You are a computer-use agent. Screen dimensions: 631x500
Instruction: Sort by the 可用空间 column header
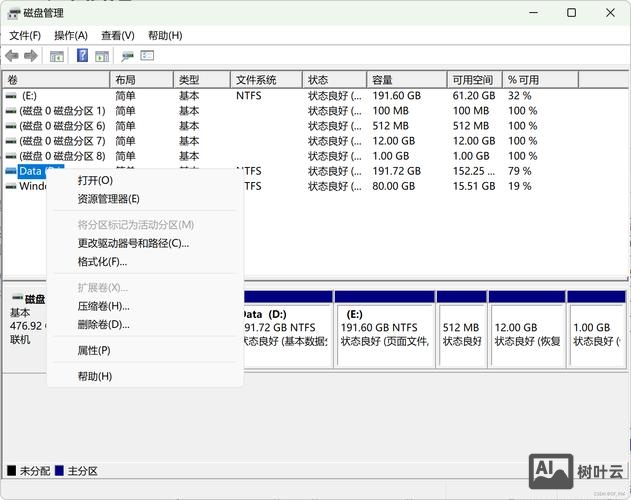point(475,80)
